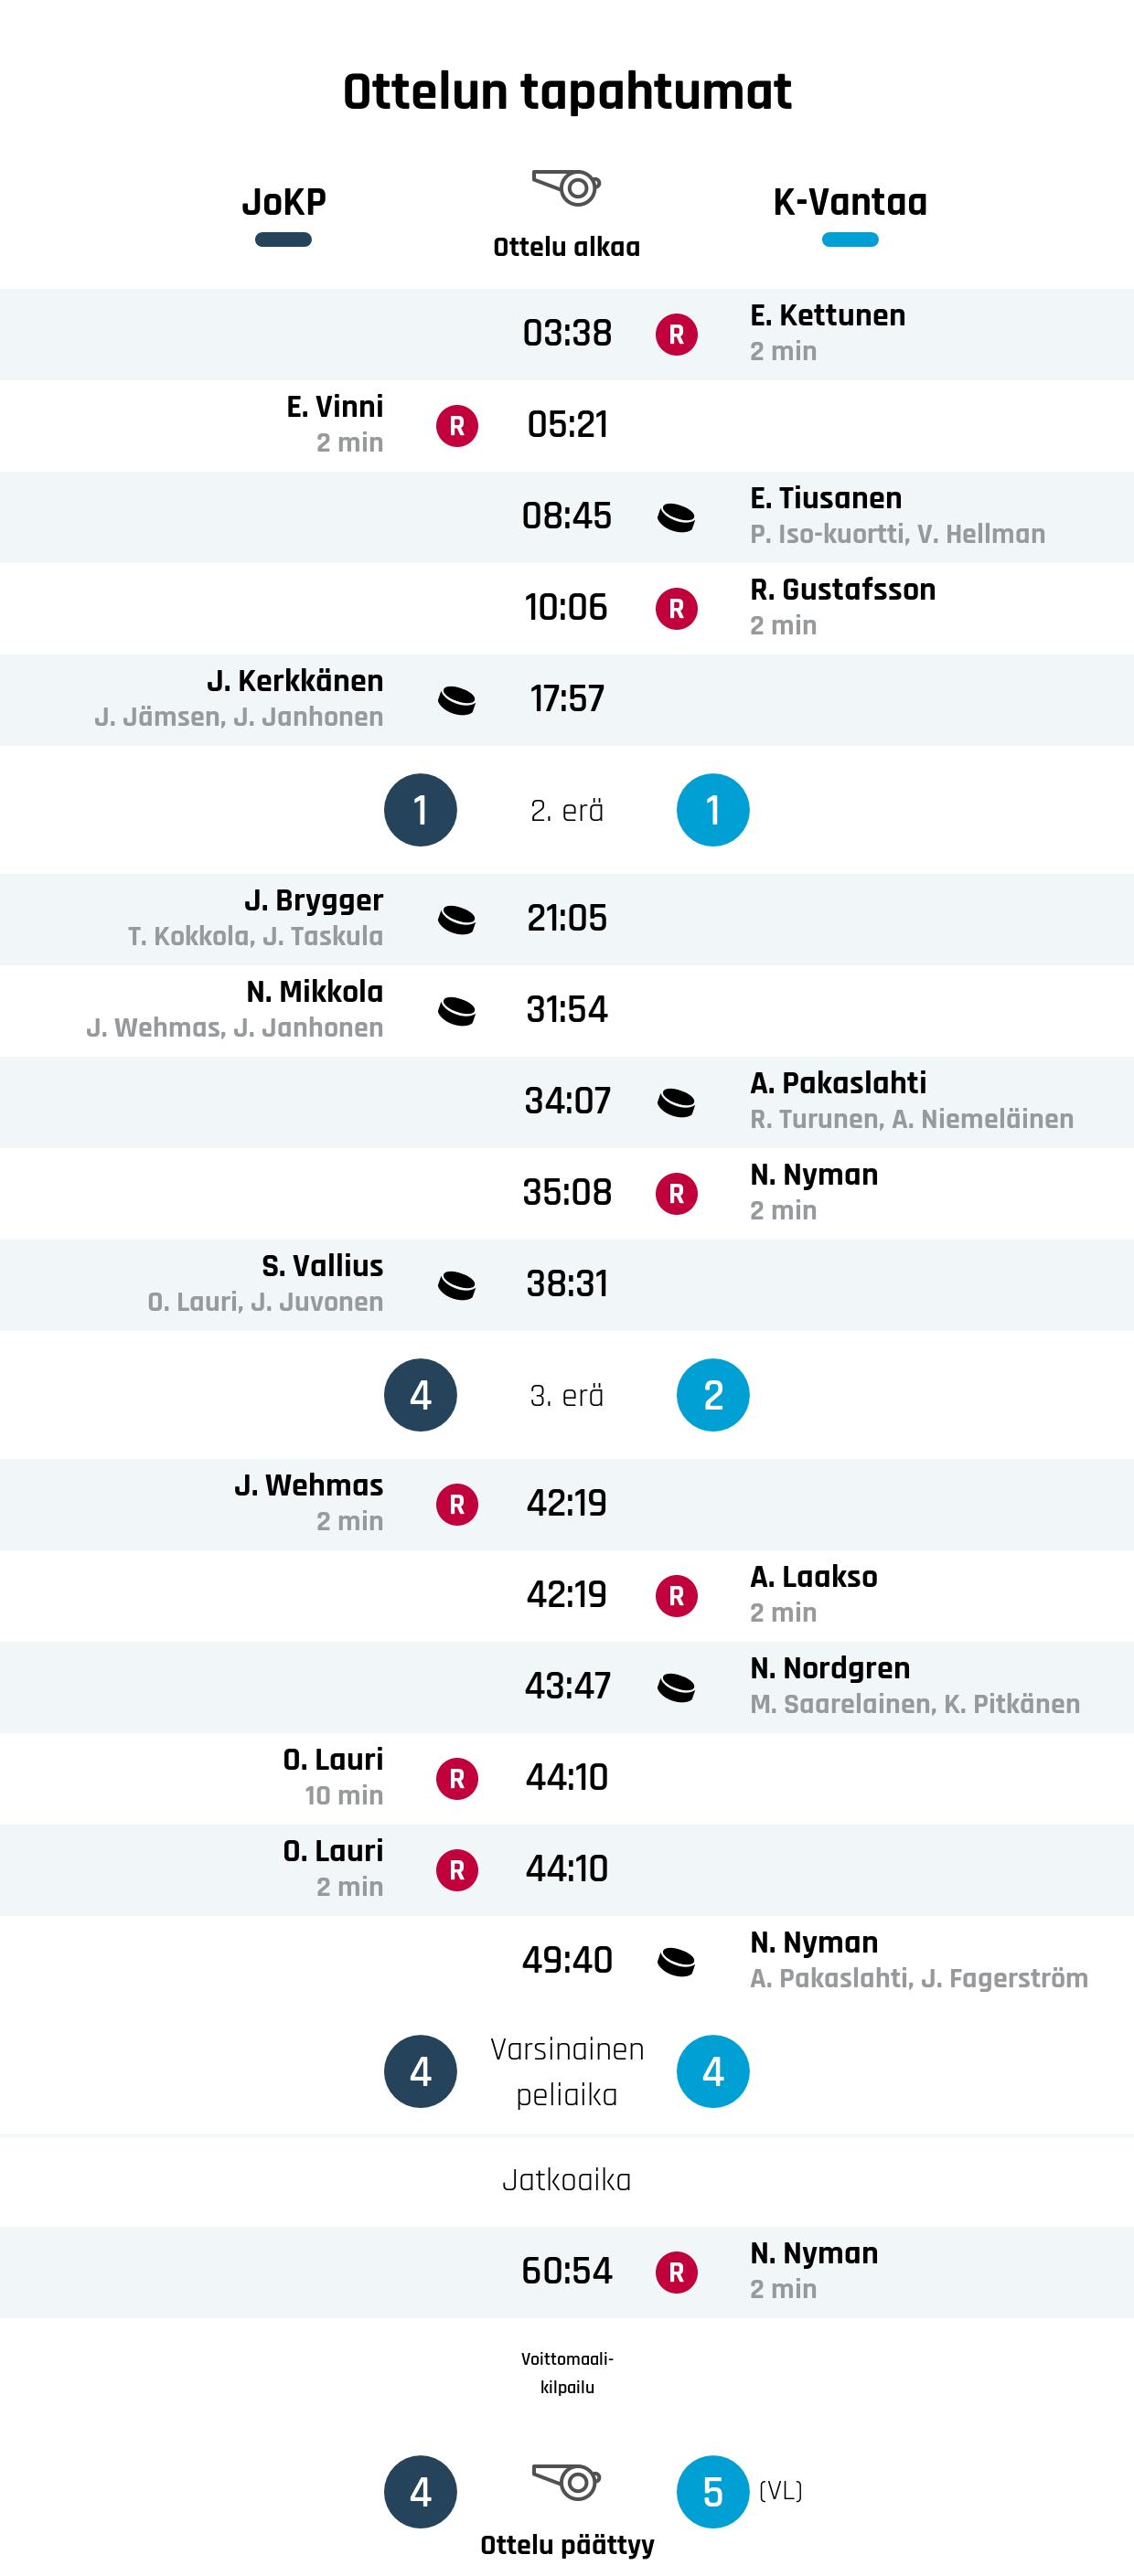Image resolution: width=1134 pixels, height=2576 pixels.
Task: Click the penalty icon at 03:38
Action: tap(676, 334)
